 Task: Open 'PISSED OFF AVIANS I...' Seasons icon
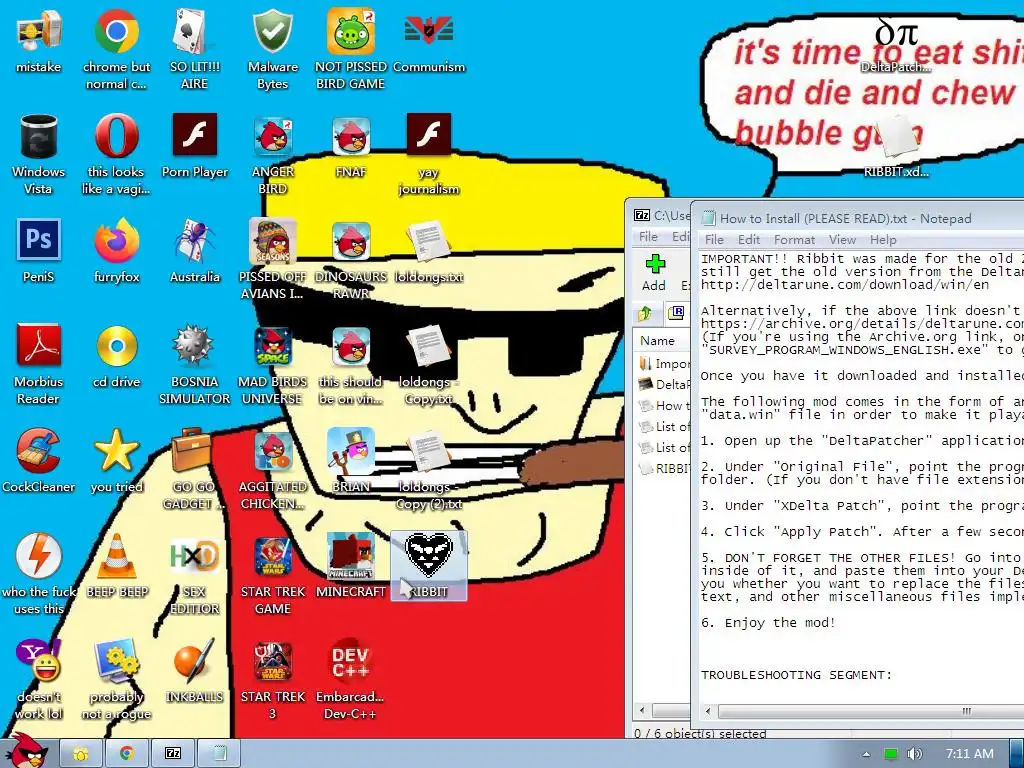[273, 259]
